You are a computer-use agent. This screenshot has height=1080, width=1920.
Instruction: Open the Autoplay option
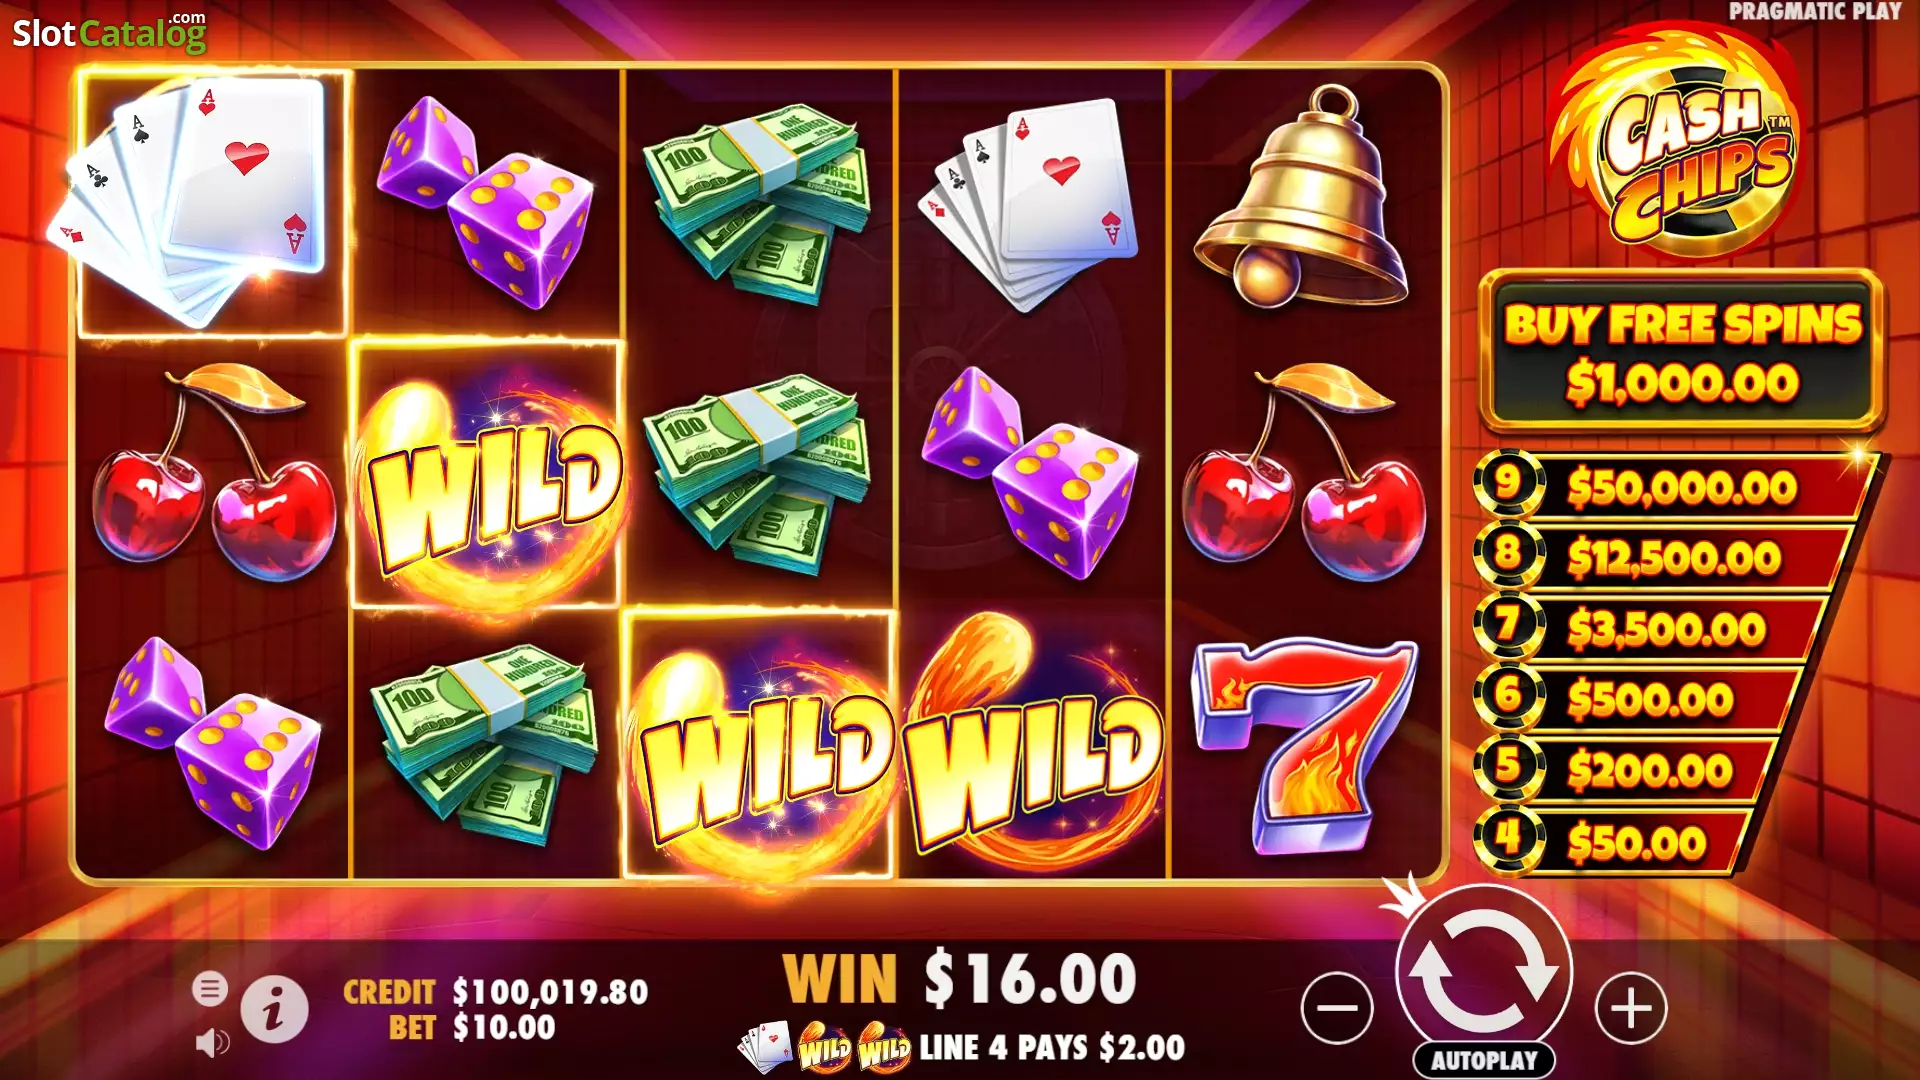click(1484, 1060)
